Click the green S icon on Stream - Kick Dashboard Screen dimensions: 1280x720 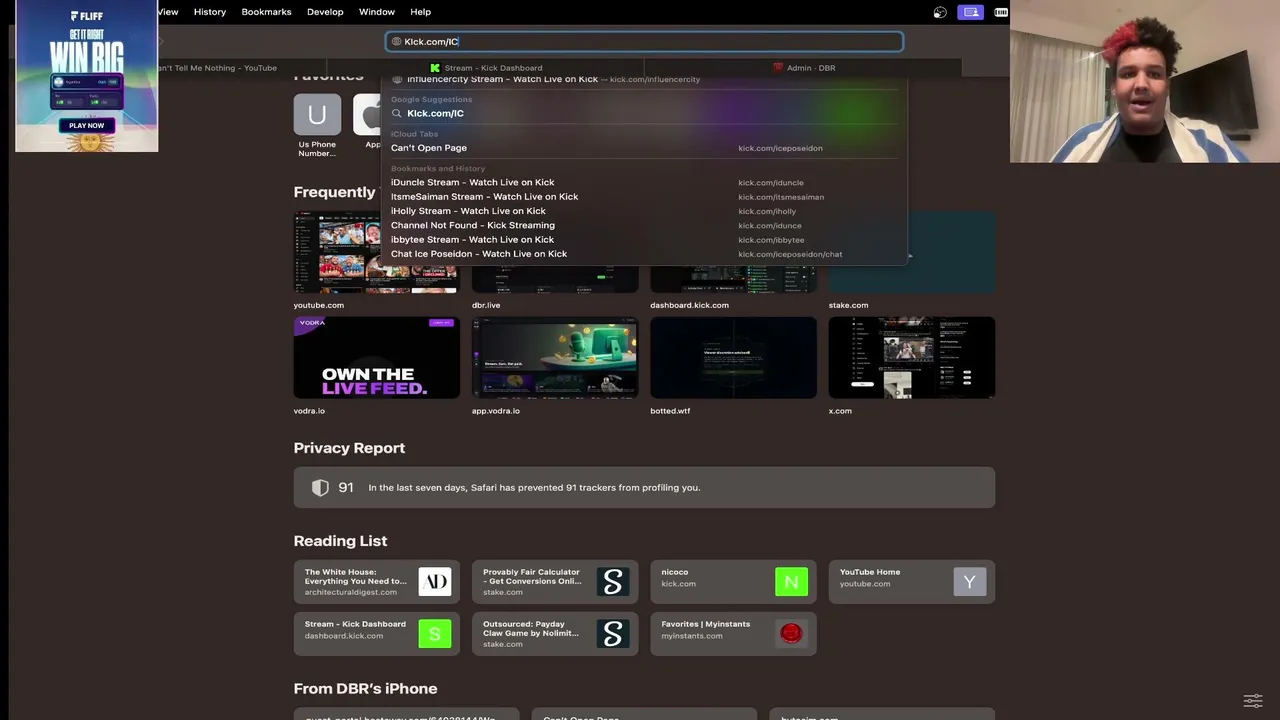coord(434,634)
